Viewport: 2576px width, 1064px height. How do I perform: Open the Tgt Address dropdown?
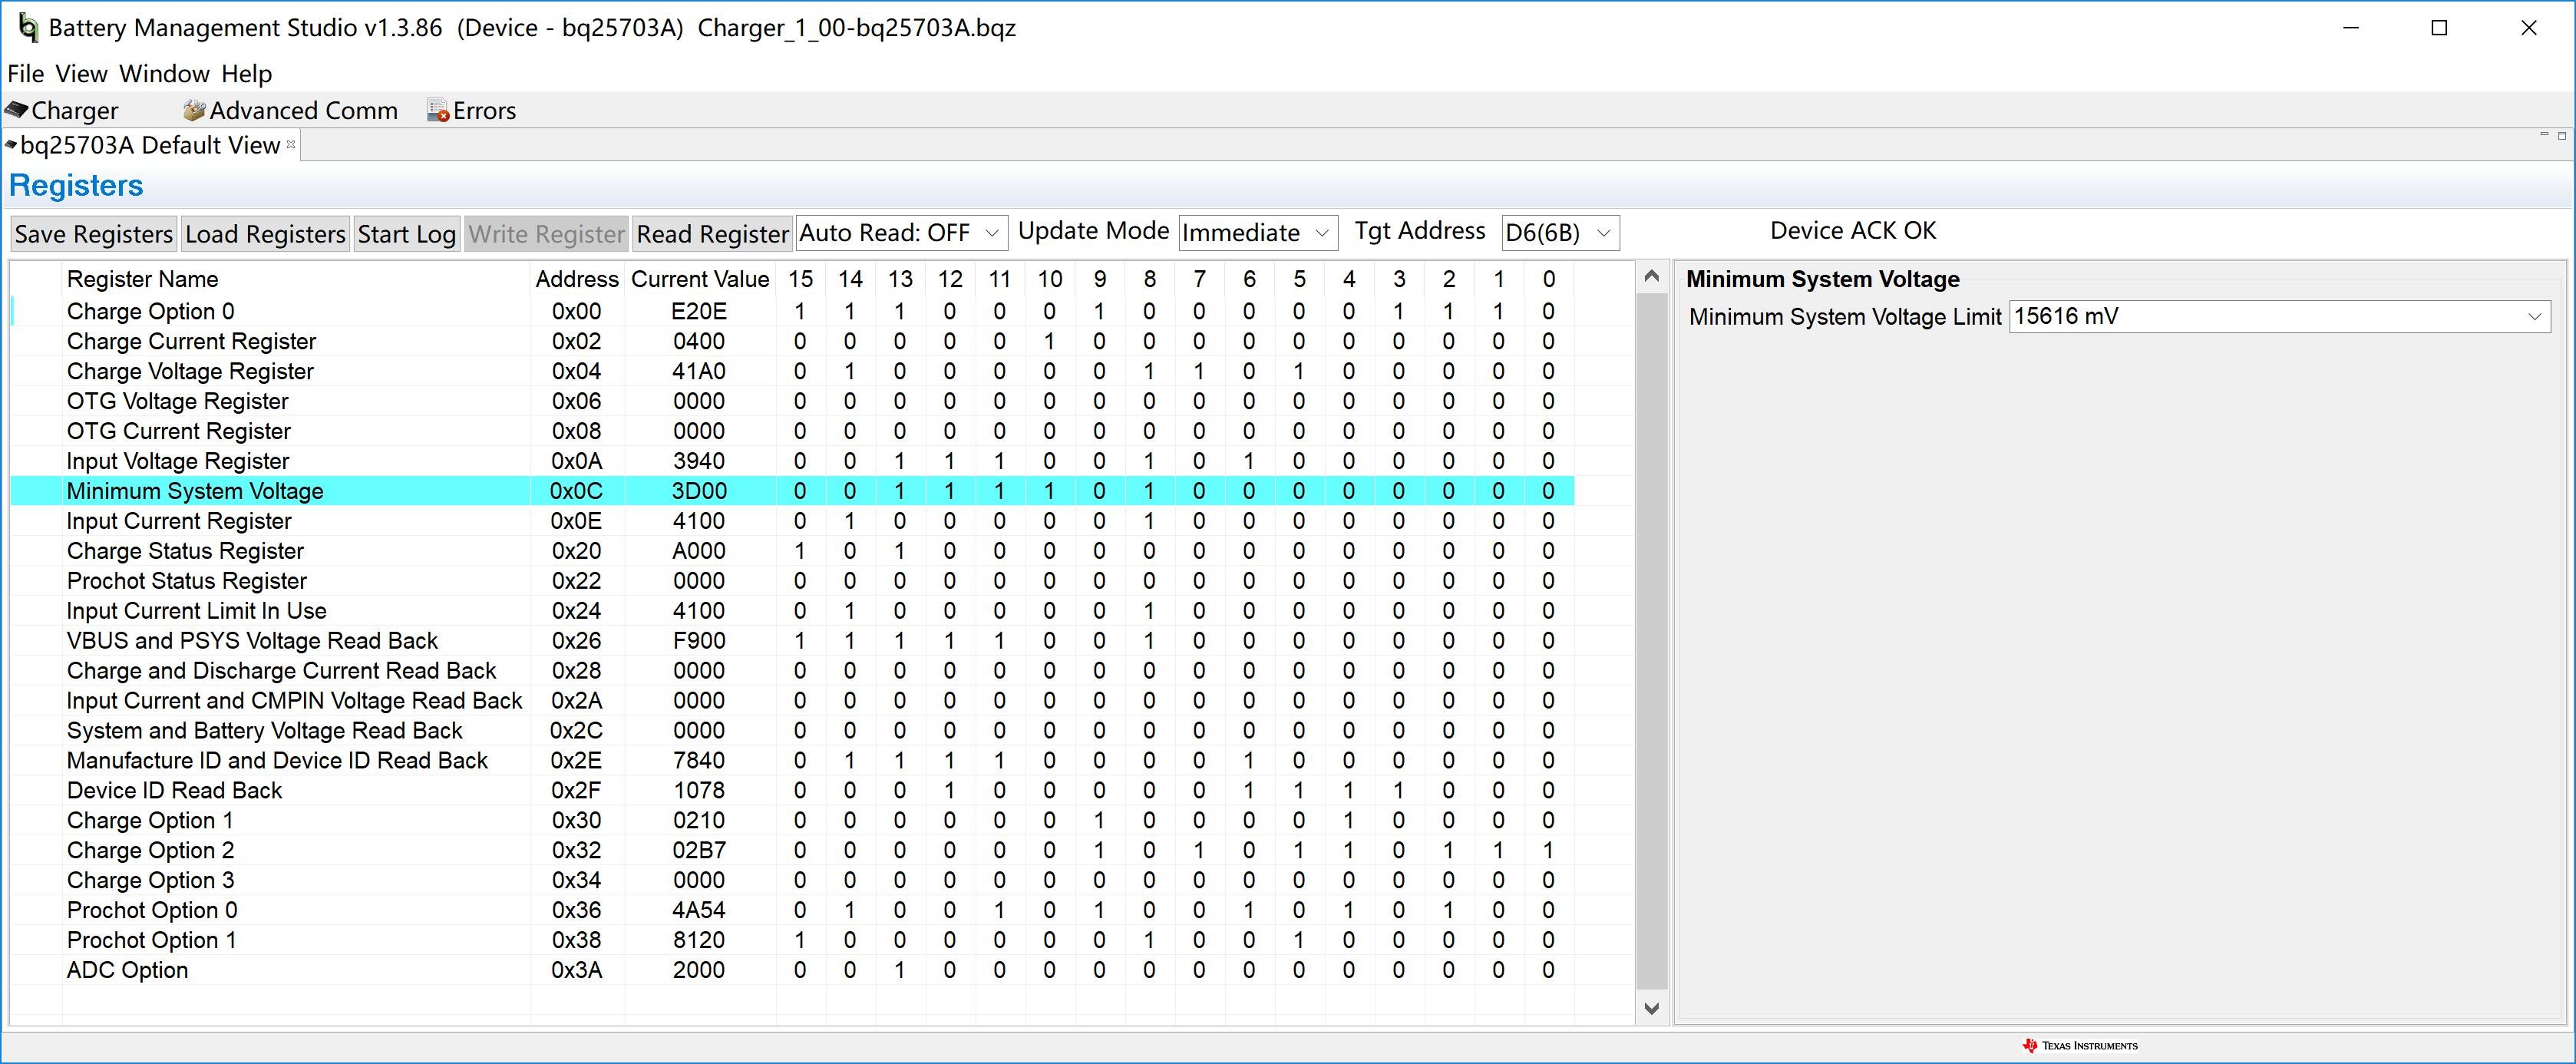[1560, 233]
